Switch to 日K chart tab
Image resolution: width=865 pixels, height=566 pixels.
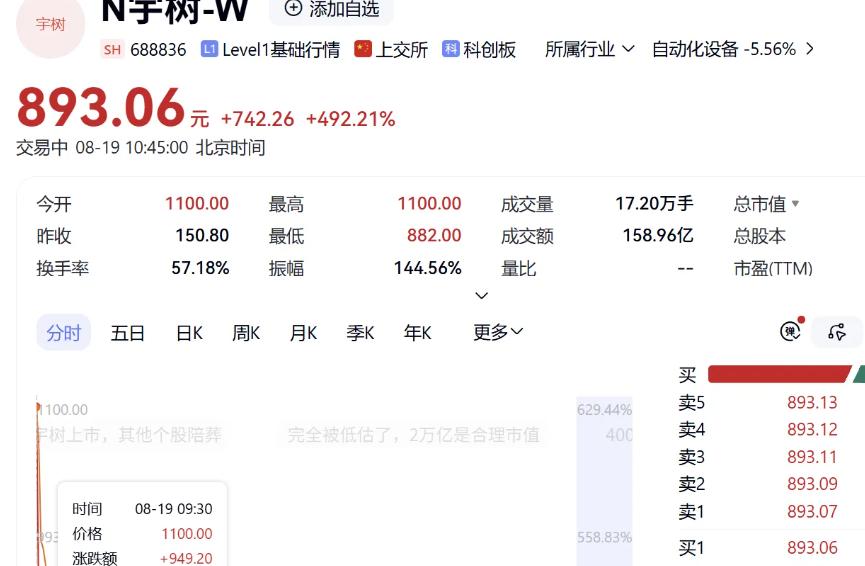[189, 333]
